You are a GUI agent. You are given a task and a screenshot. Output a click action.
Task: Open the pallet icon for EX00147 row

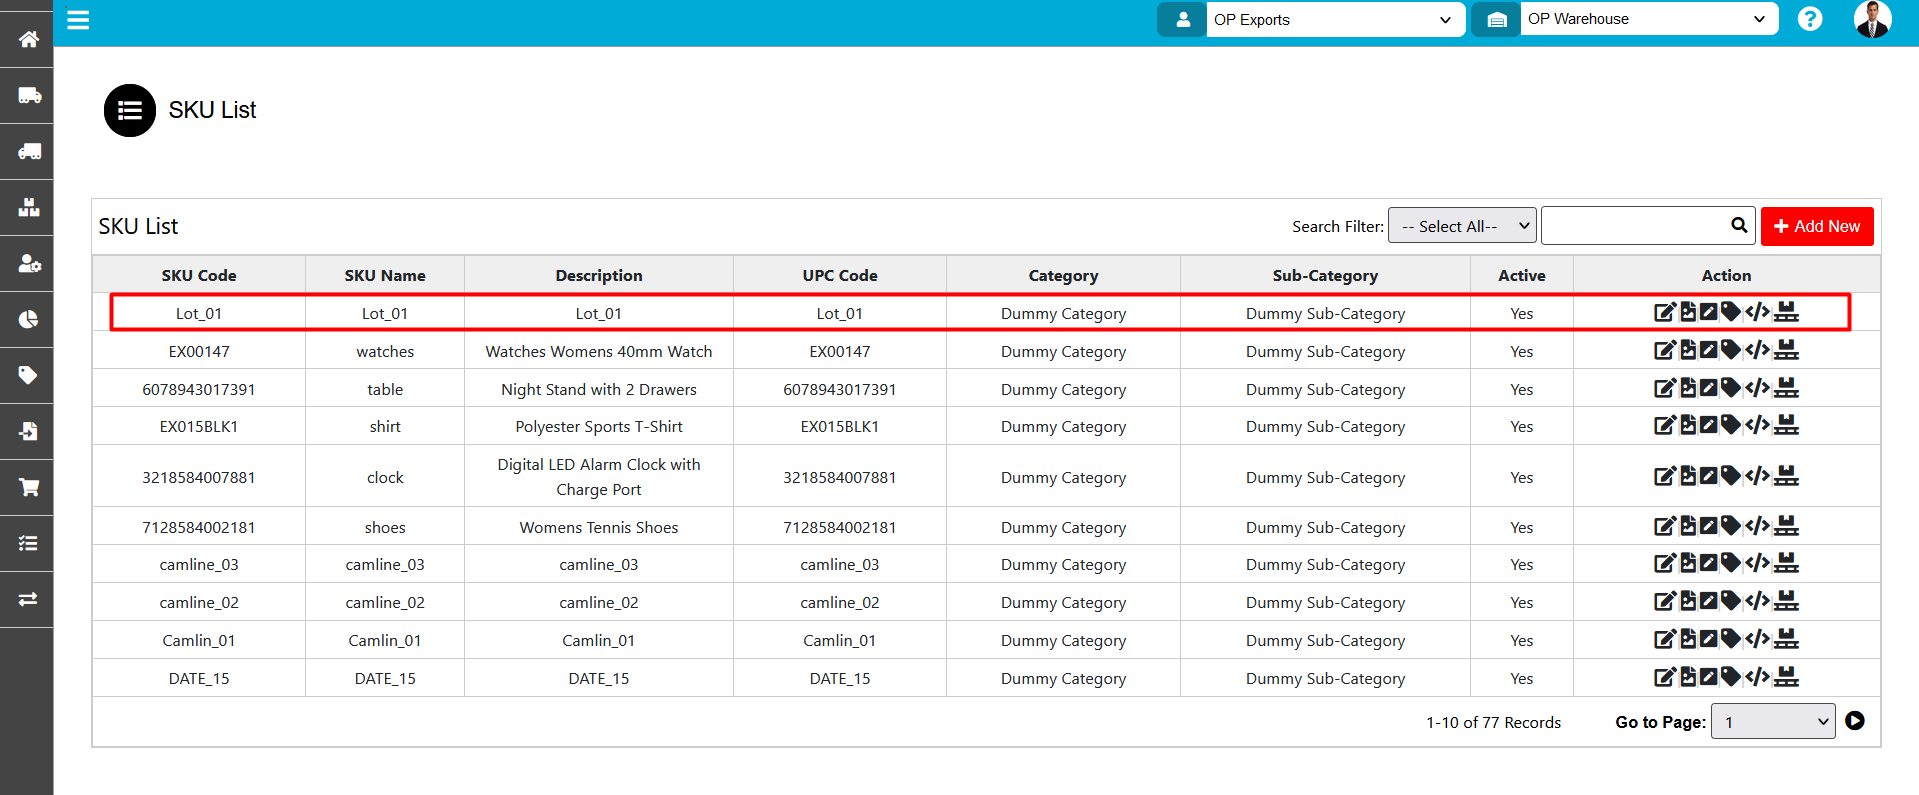coord(1786,350)
